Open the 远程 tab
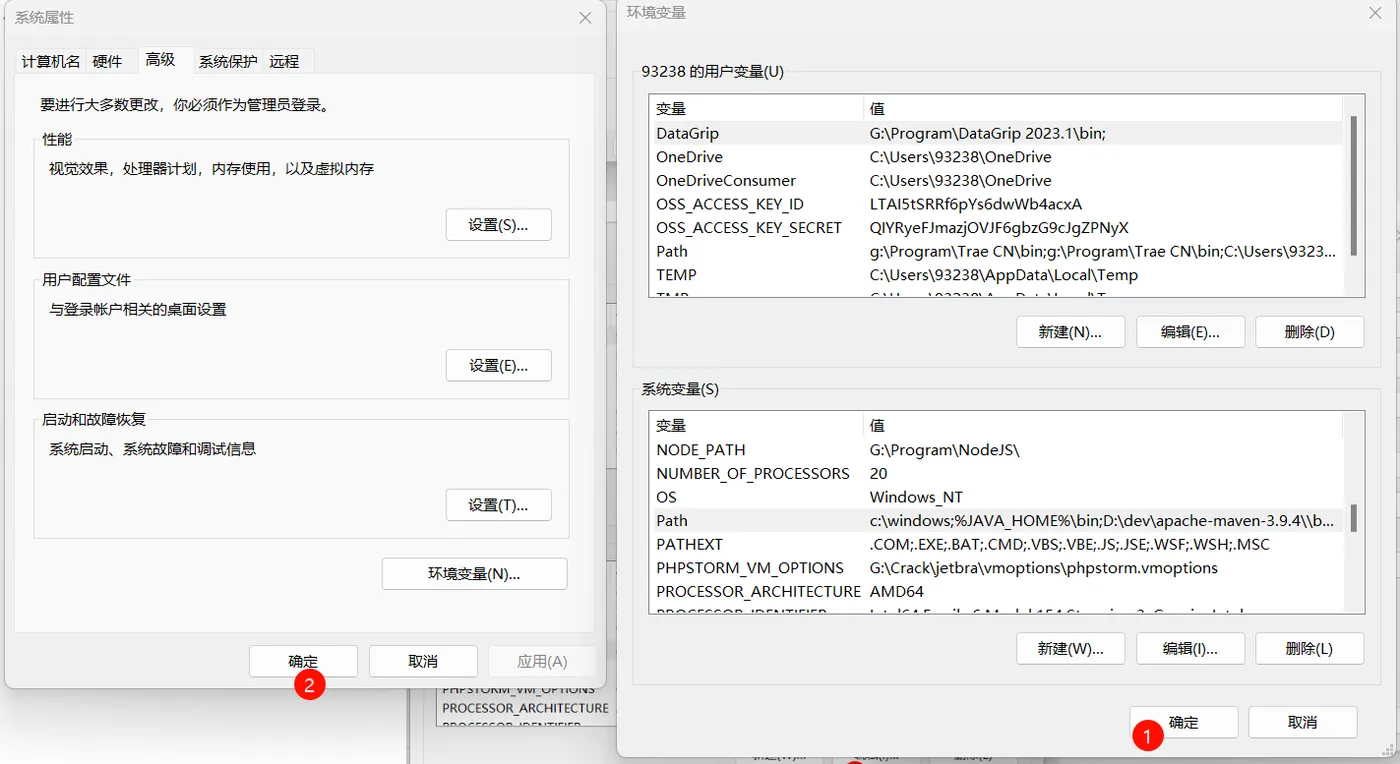The image size is (1400, 764). pos(284,61)
